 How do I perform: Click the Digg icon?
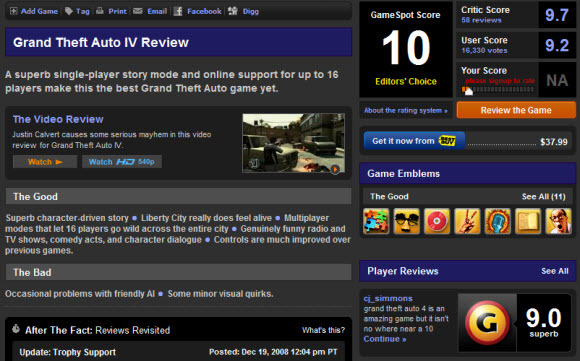(x=233, y=11)
